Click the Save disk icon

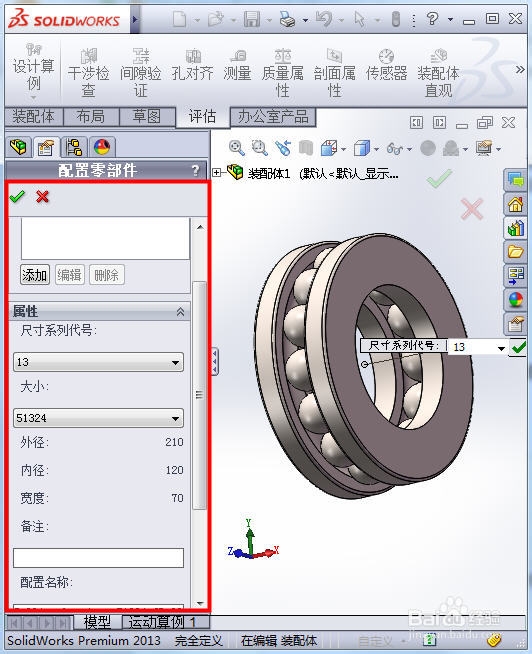point(252,19)
